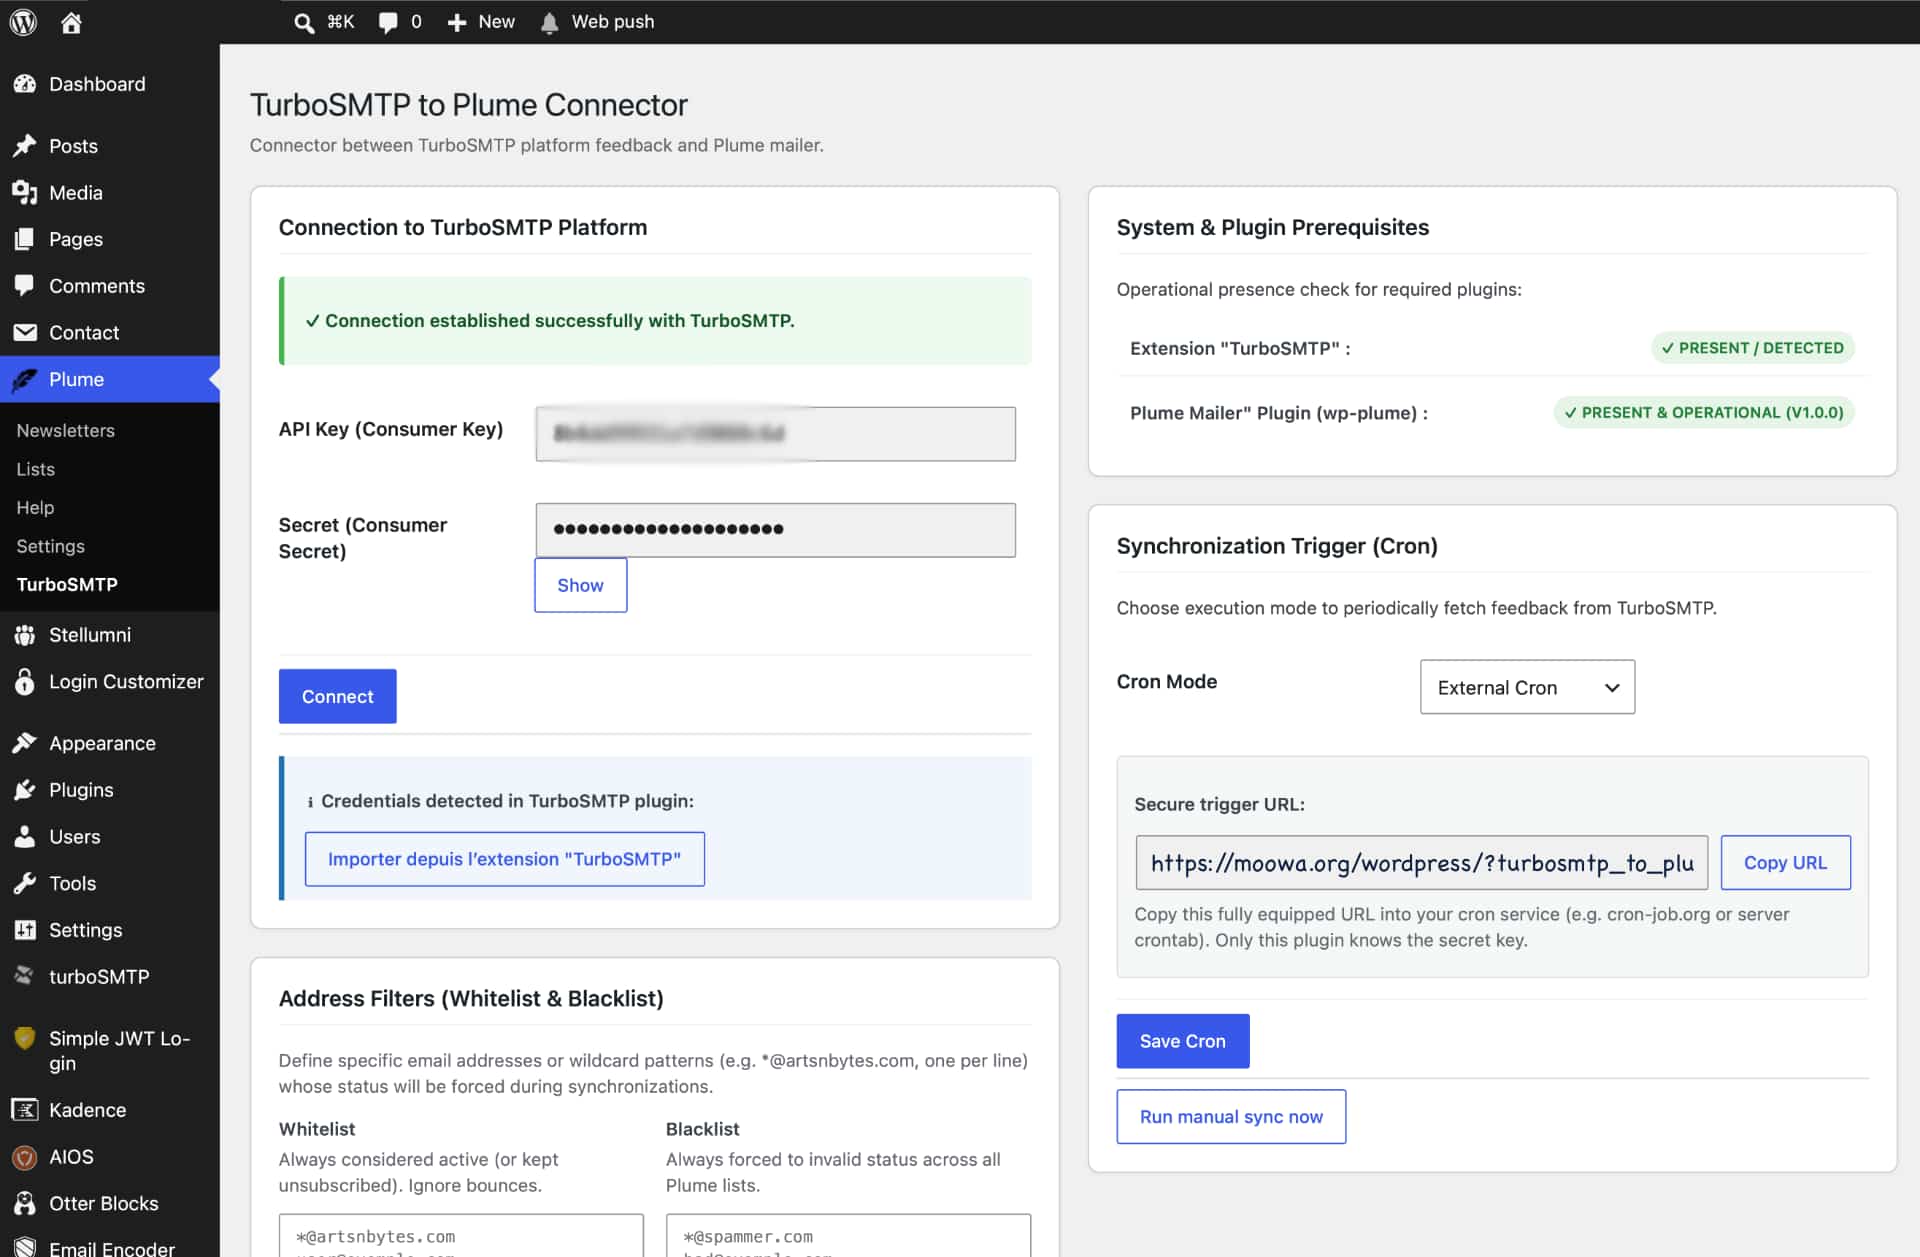Click the plus New icon
The image size is (1920, 1257).
coord(456,22)
